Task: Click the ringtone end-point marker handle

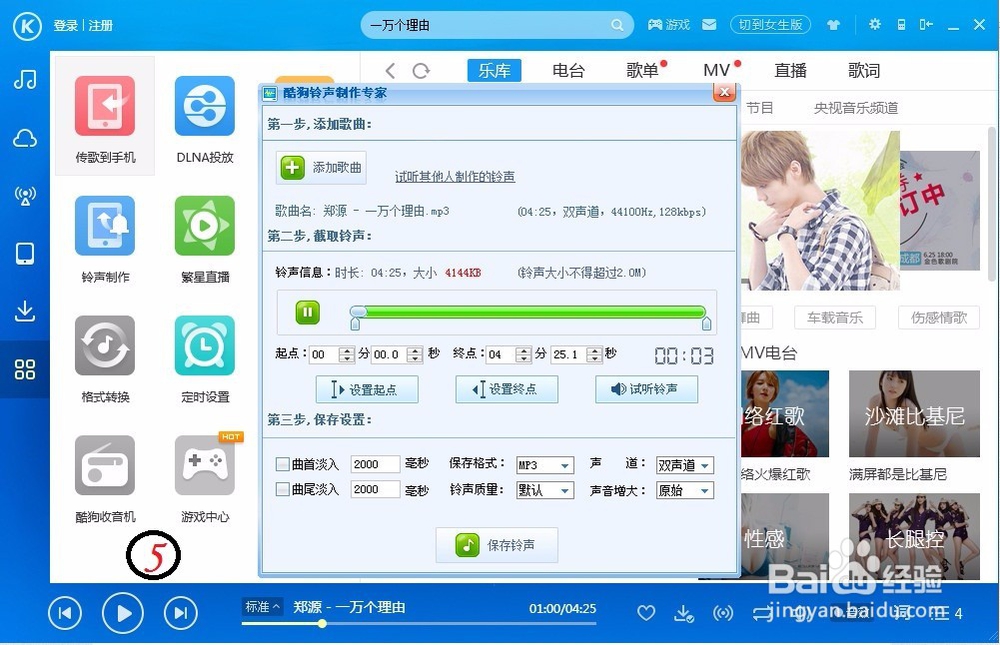Action: click(707, 325)
